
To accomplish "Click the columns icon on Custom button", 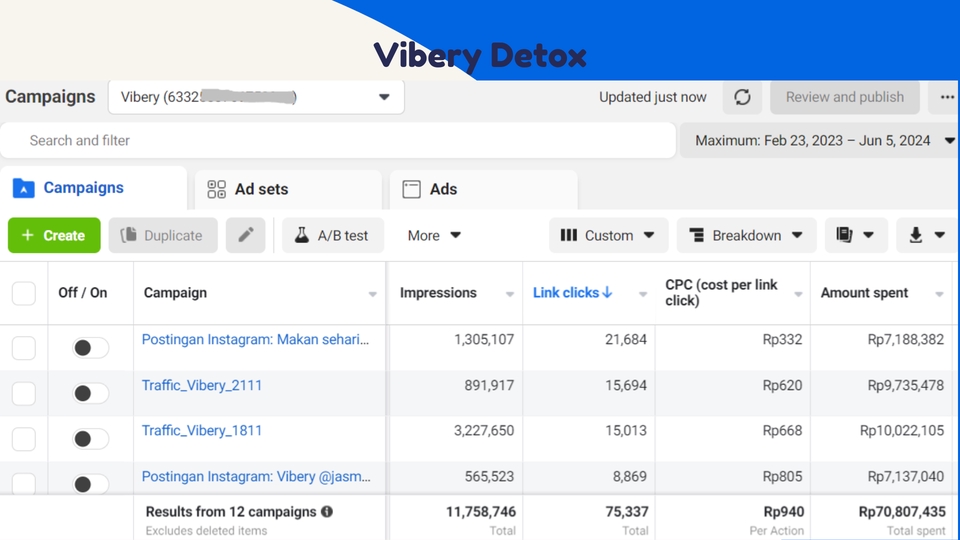I will [569, 235].
